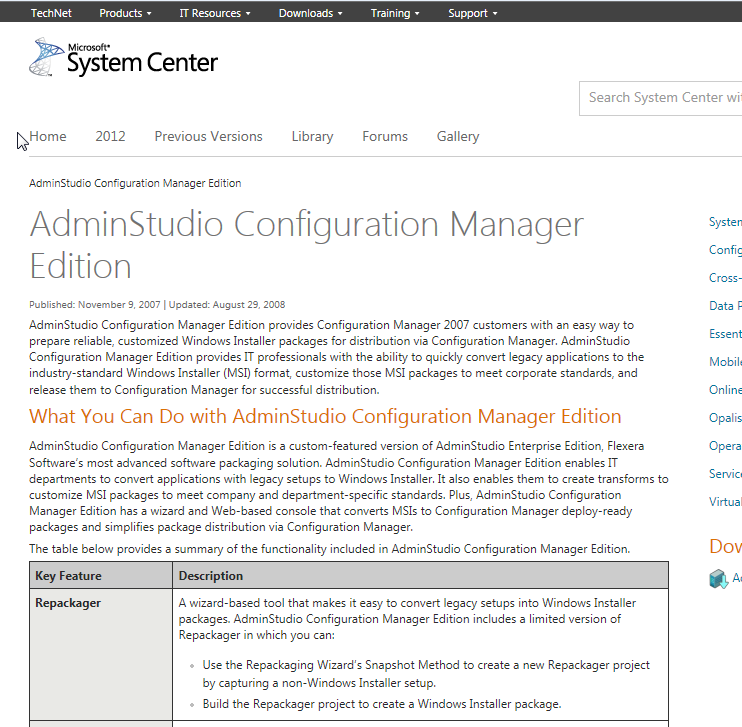The width and height of the screenshot is (742, 727).
Task: Open the Downloads dropdown in top bar
Action: [x=310, y=13]
